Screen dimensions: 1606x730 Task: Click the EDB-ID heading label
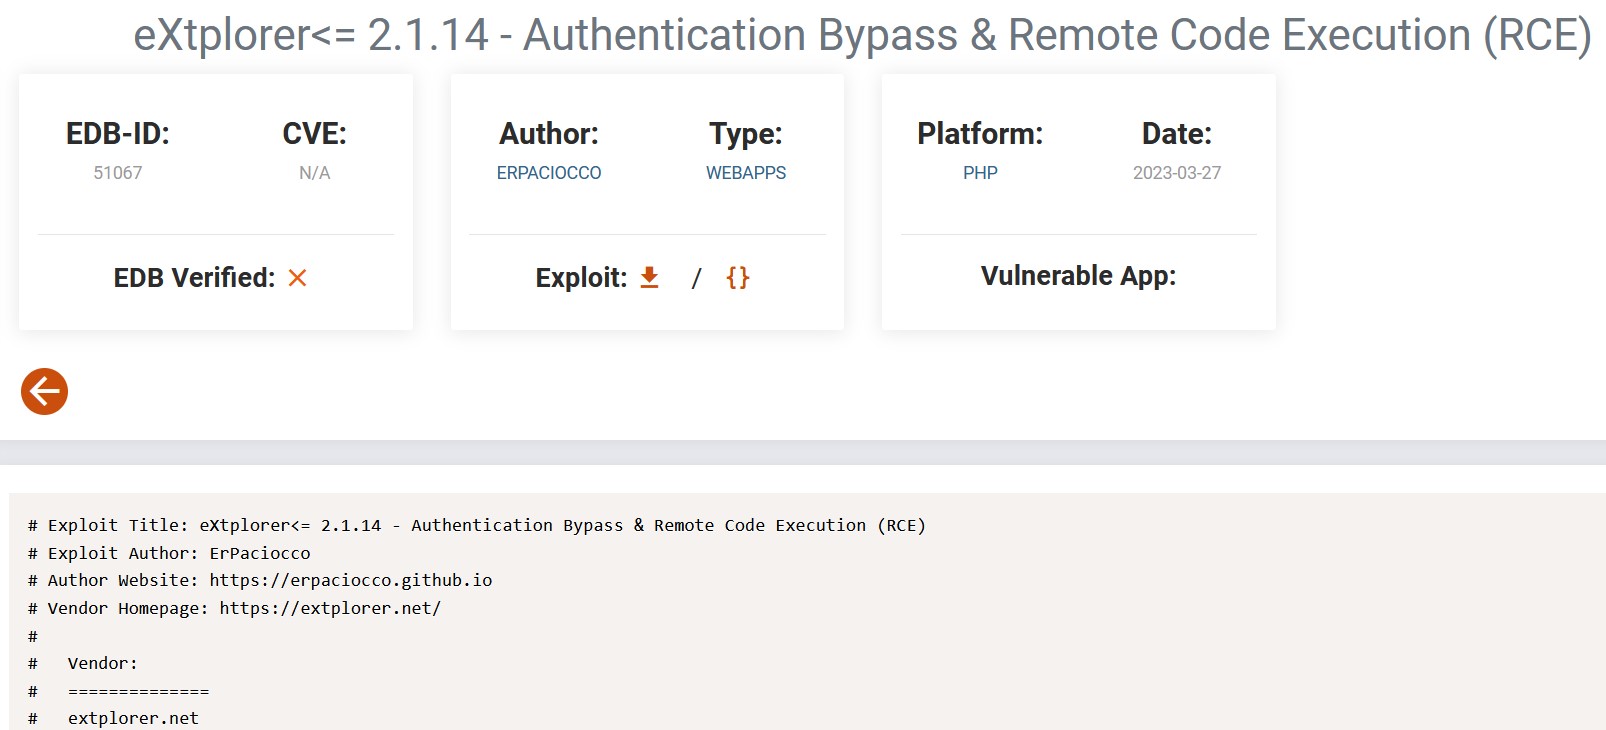tap(118, 134)
